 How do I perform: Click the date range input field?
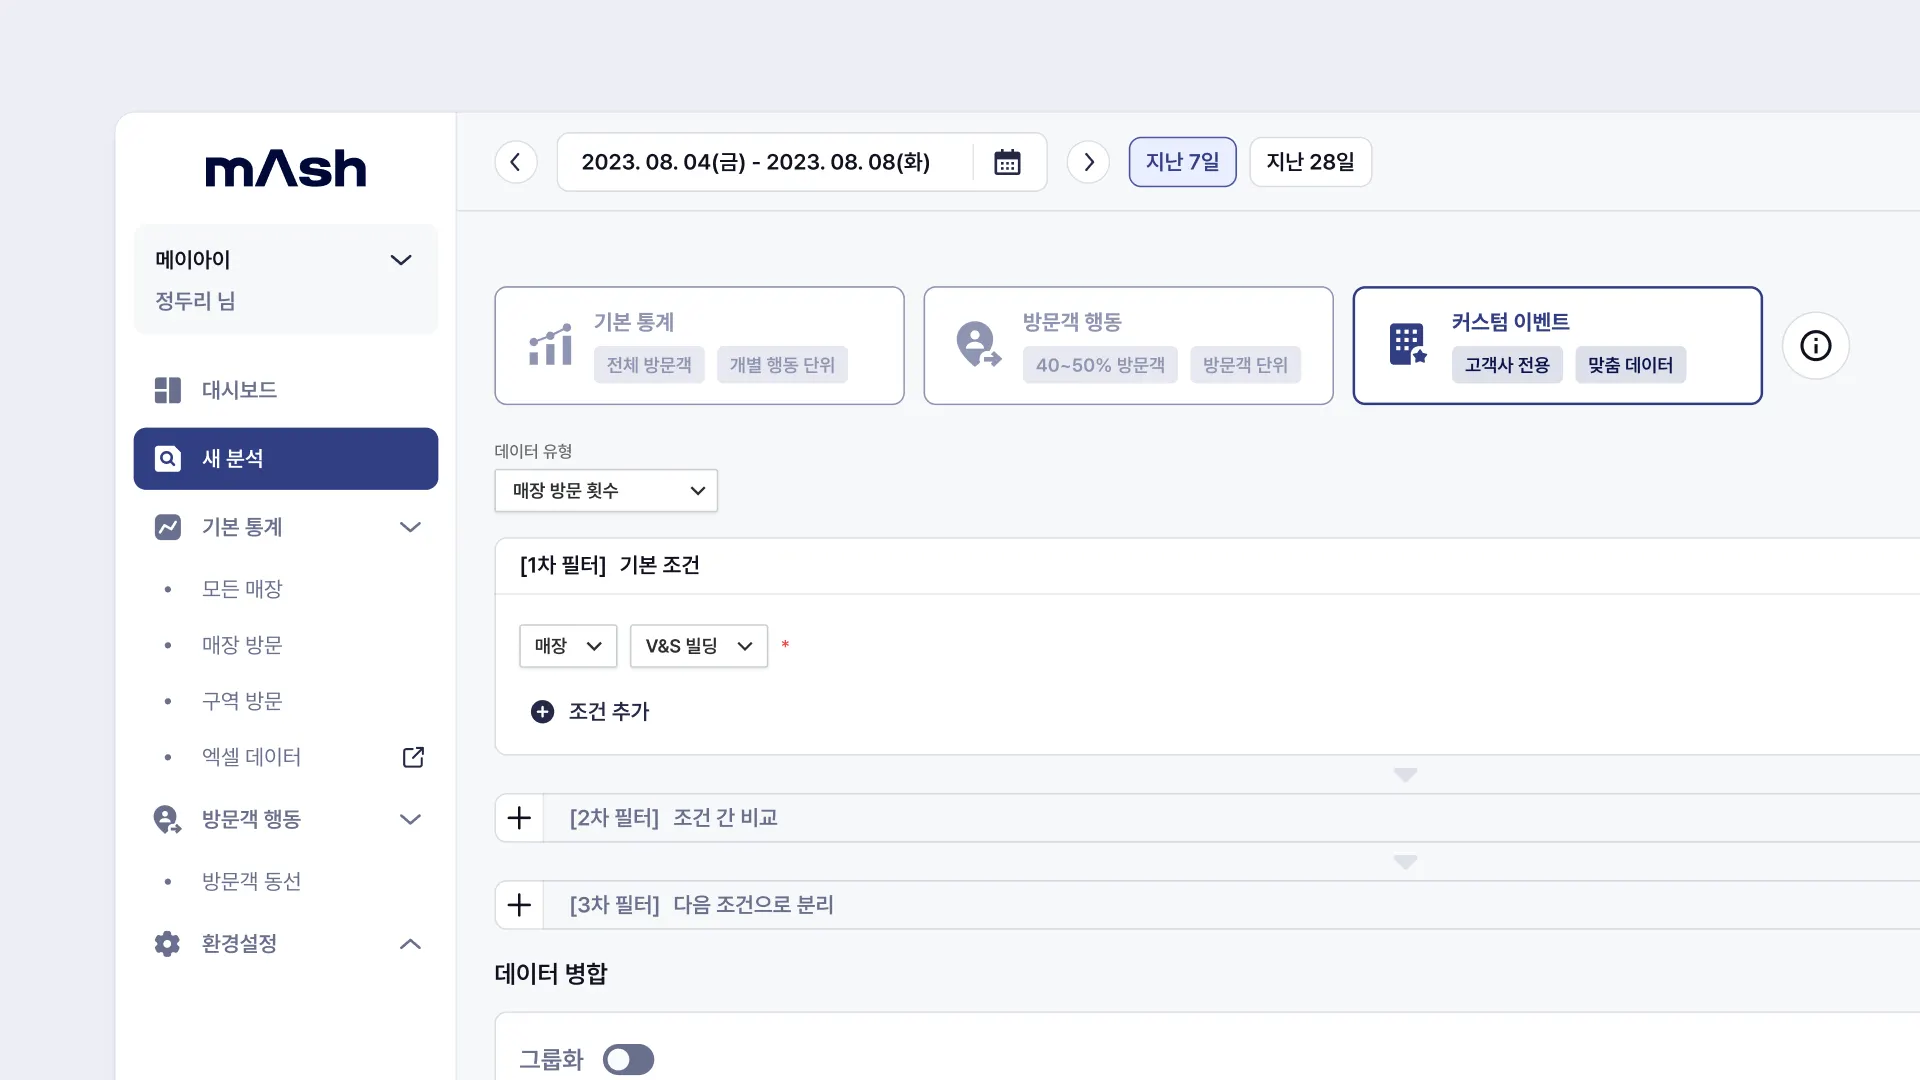756,162
